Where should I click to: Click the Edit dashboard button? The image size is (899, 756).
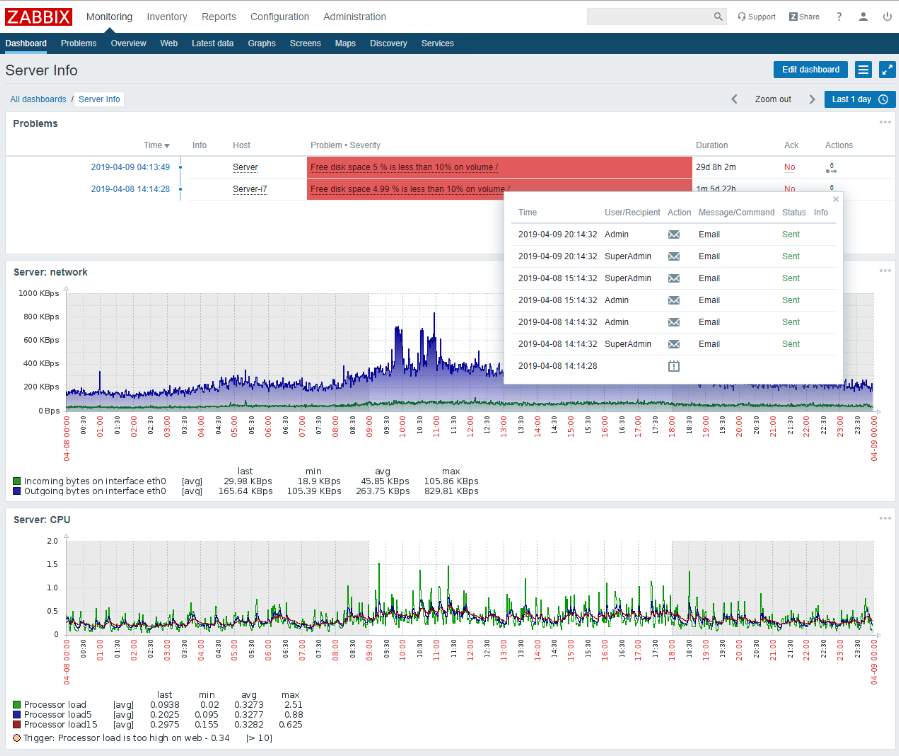(x=810, y=69)
